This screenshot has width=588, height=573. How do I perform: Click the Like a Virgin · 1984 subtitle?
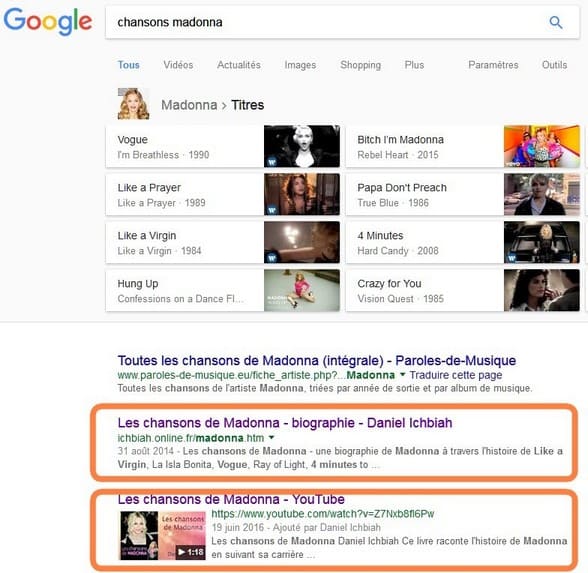point(159,251)
